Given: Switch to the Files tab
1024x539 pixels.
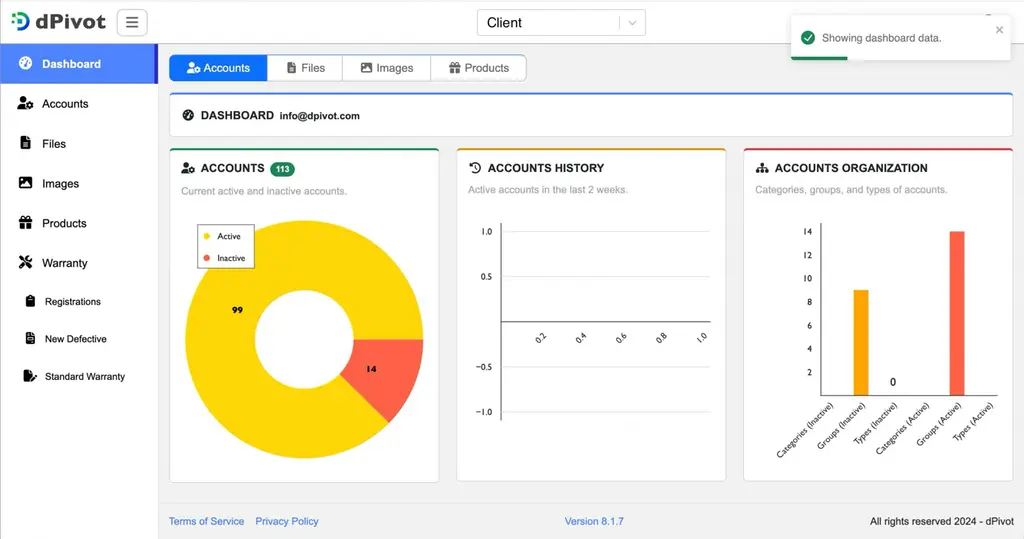Looking at the screenshot, I should click(x=305, y=68).
